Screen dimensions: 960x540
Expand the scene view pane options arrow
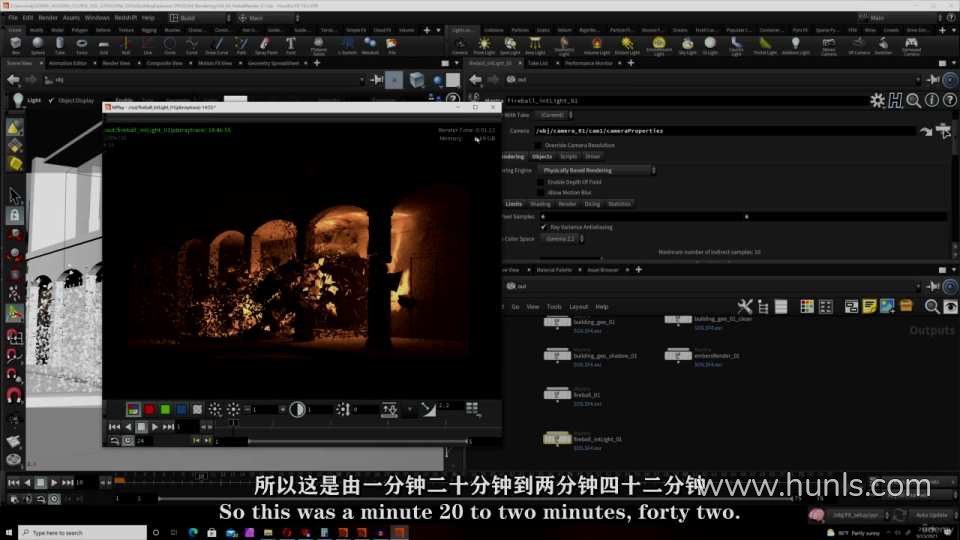(457, 63)
